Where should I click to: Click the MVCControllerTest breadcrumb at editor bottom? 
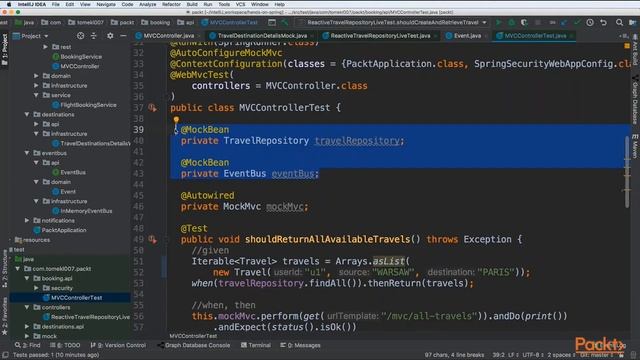click(193, 336)
